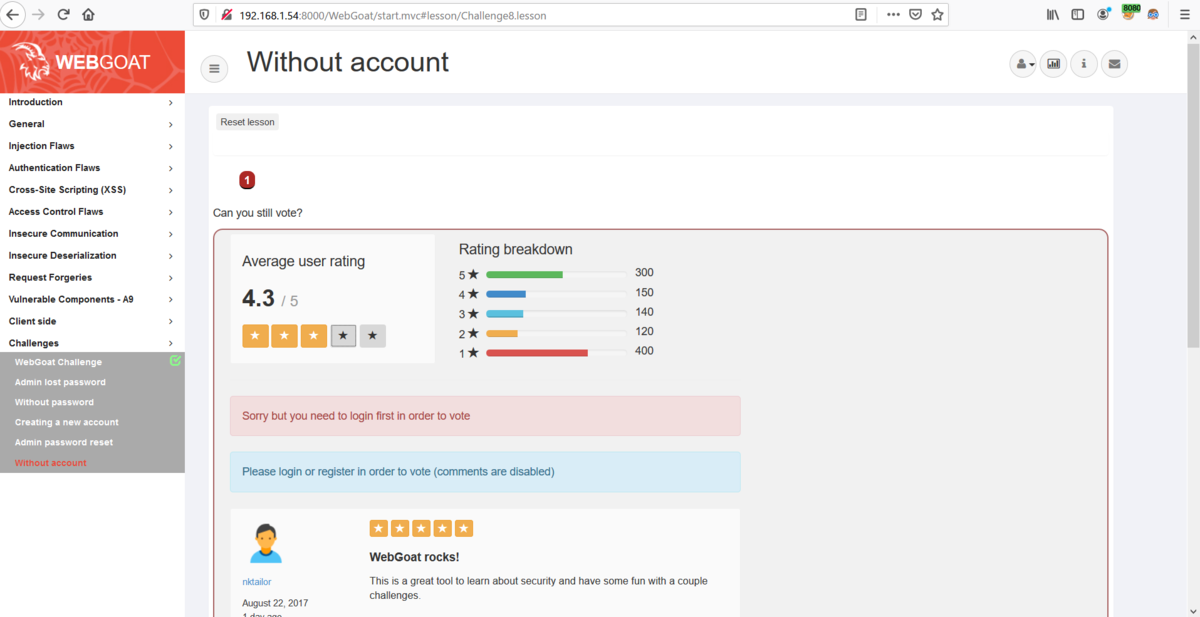
Task: Reload the page
Action: coord(64,15)
